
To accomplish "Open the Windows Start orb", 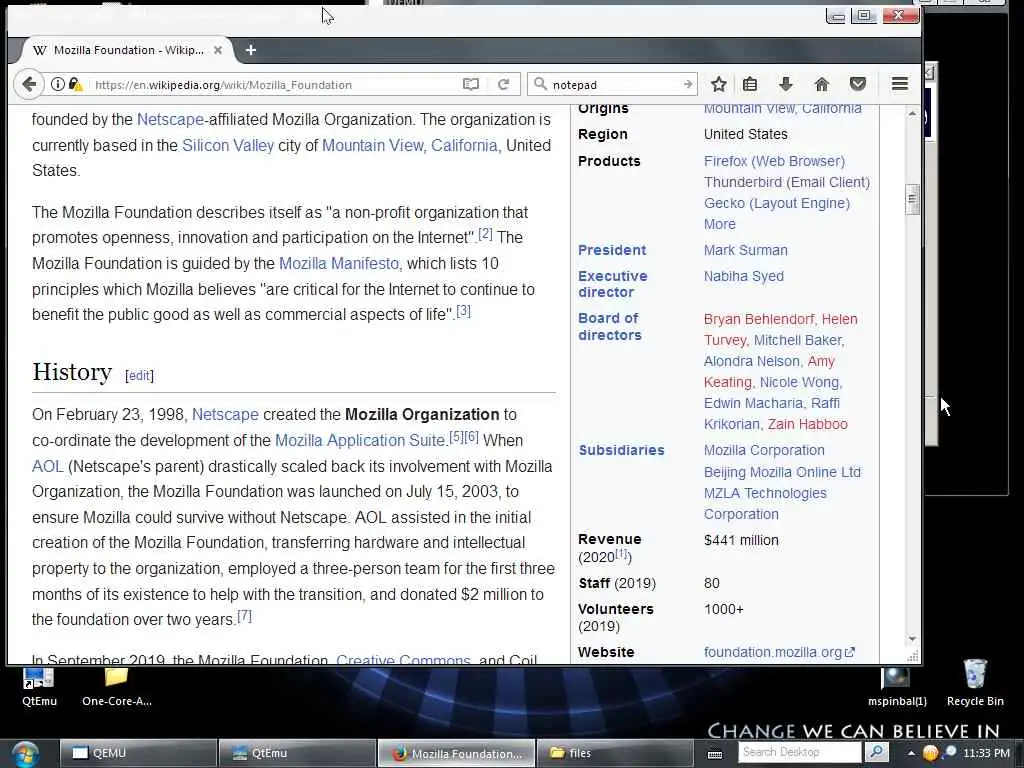I will click(24, 754).
